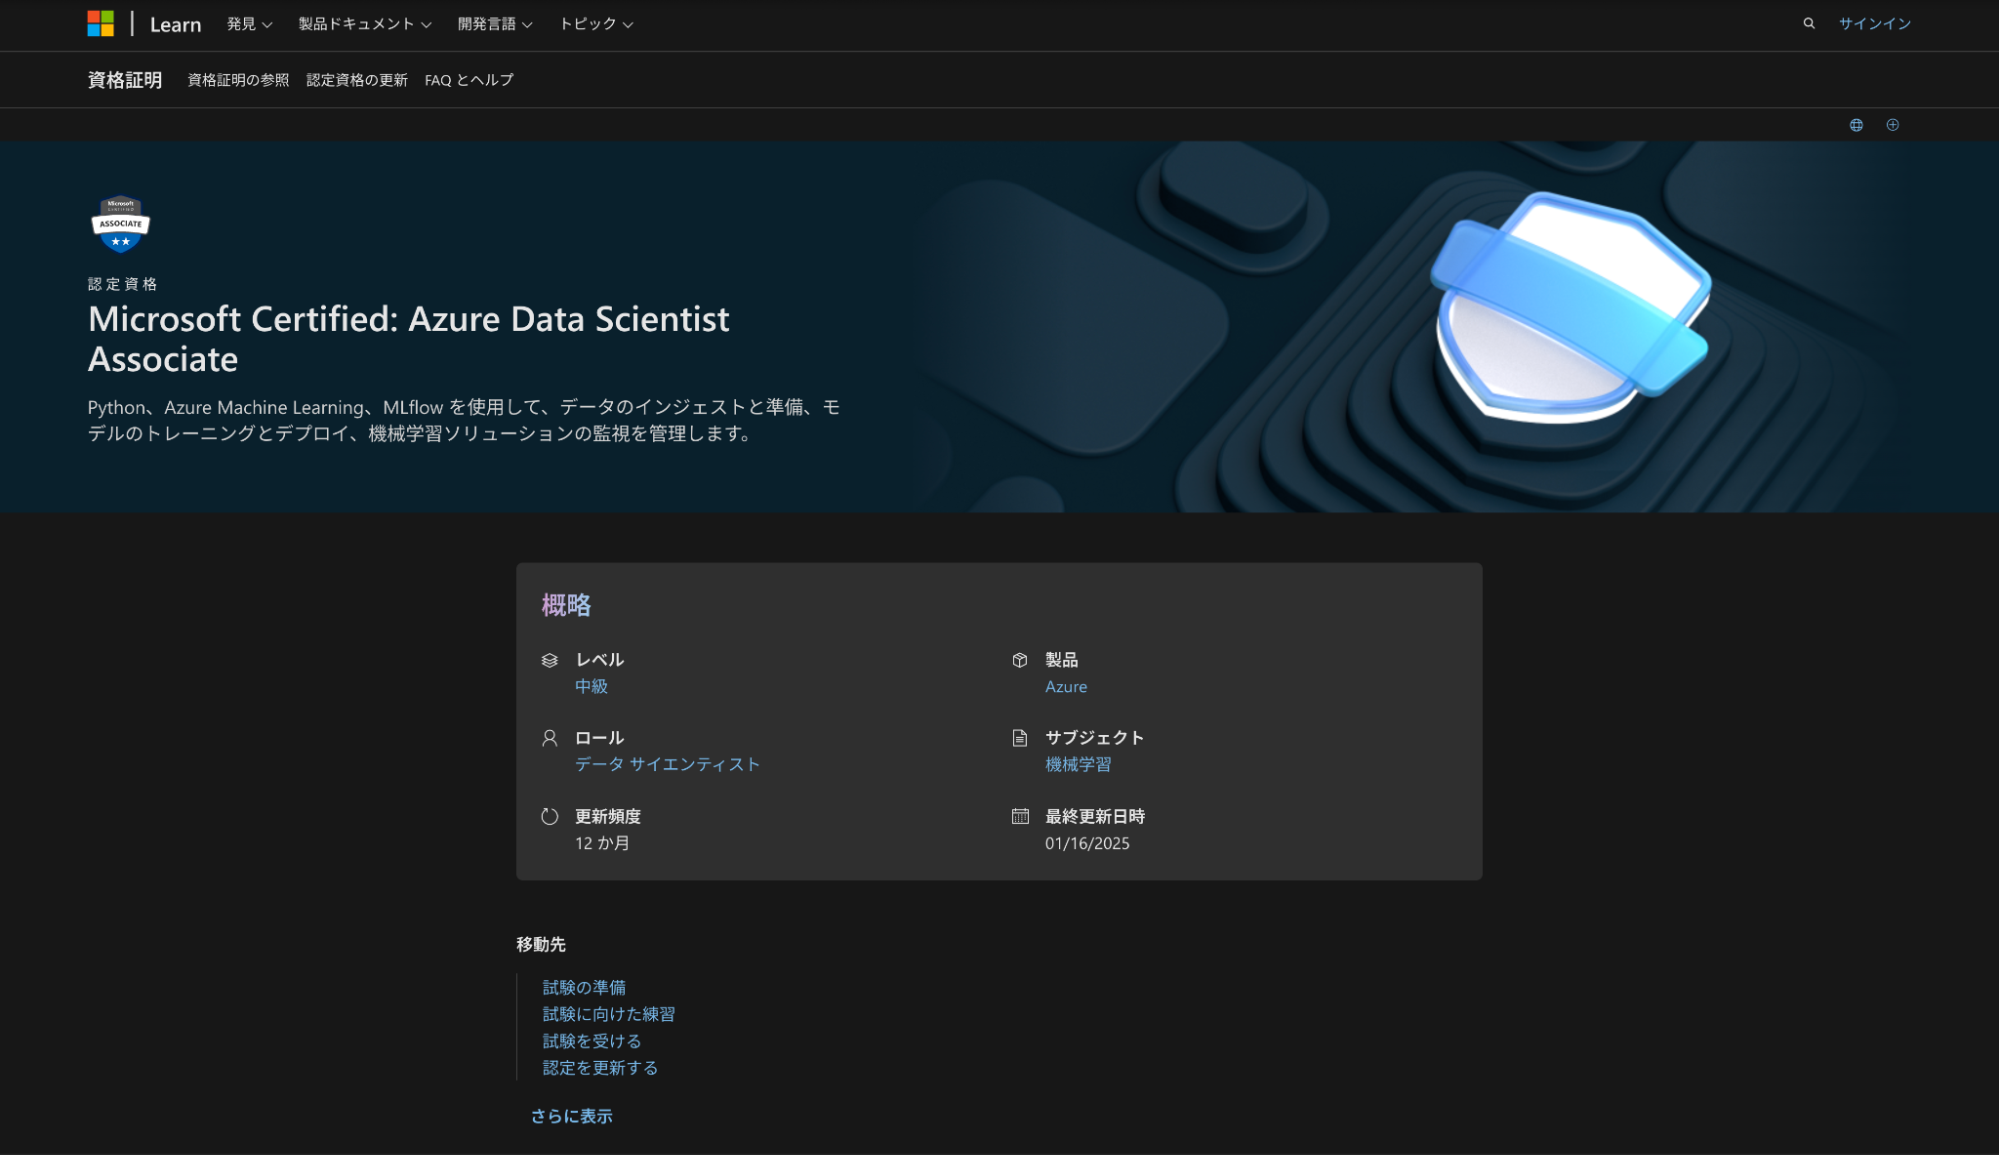This screenshot has width=1999, height=1155.
Task: Jump to 試験に向けた練習 section
Action: (608, 1014)
